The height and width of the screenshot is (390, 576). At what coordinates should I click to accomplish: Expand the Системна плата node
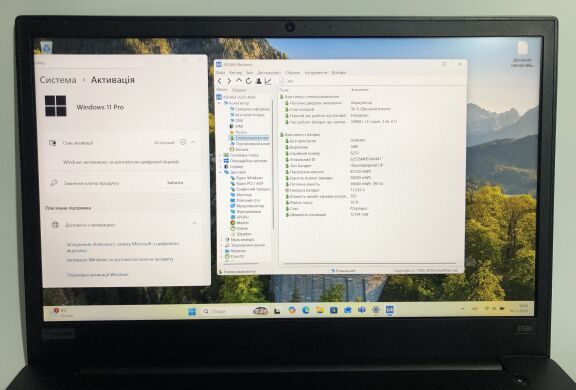(x=220, y=155)
